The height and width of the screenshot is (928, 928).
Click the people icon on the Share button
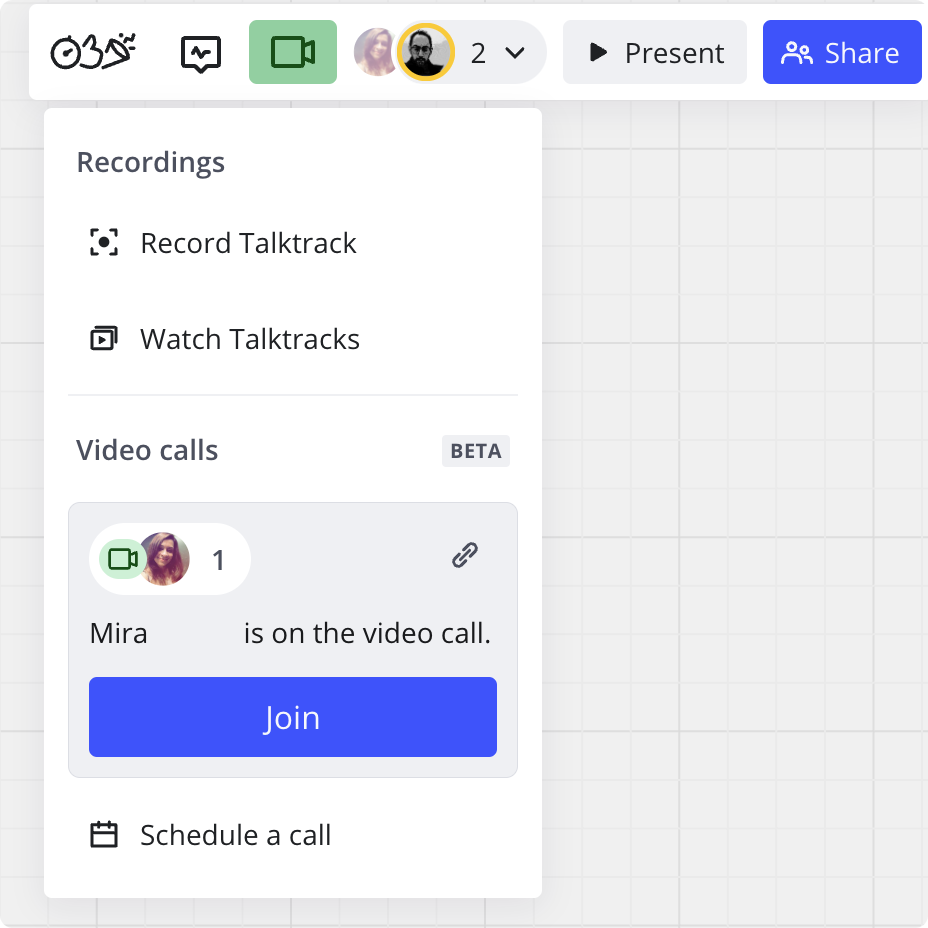(799, 51)
